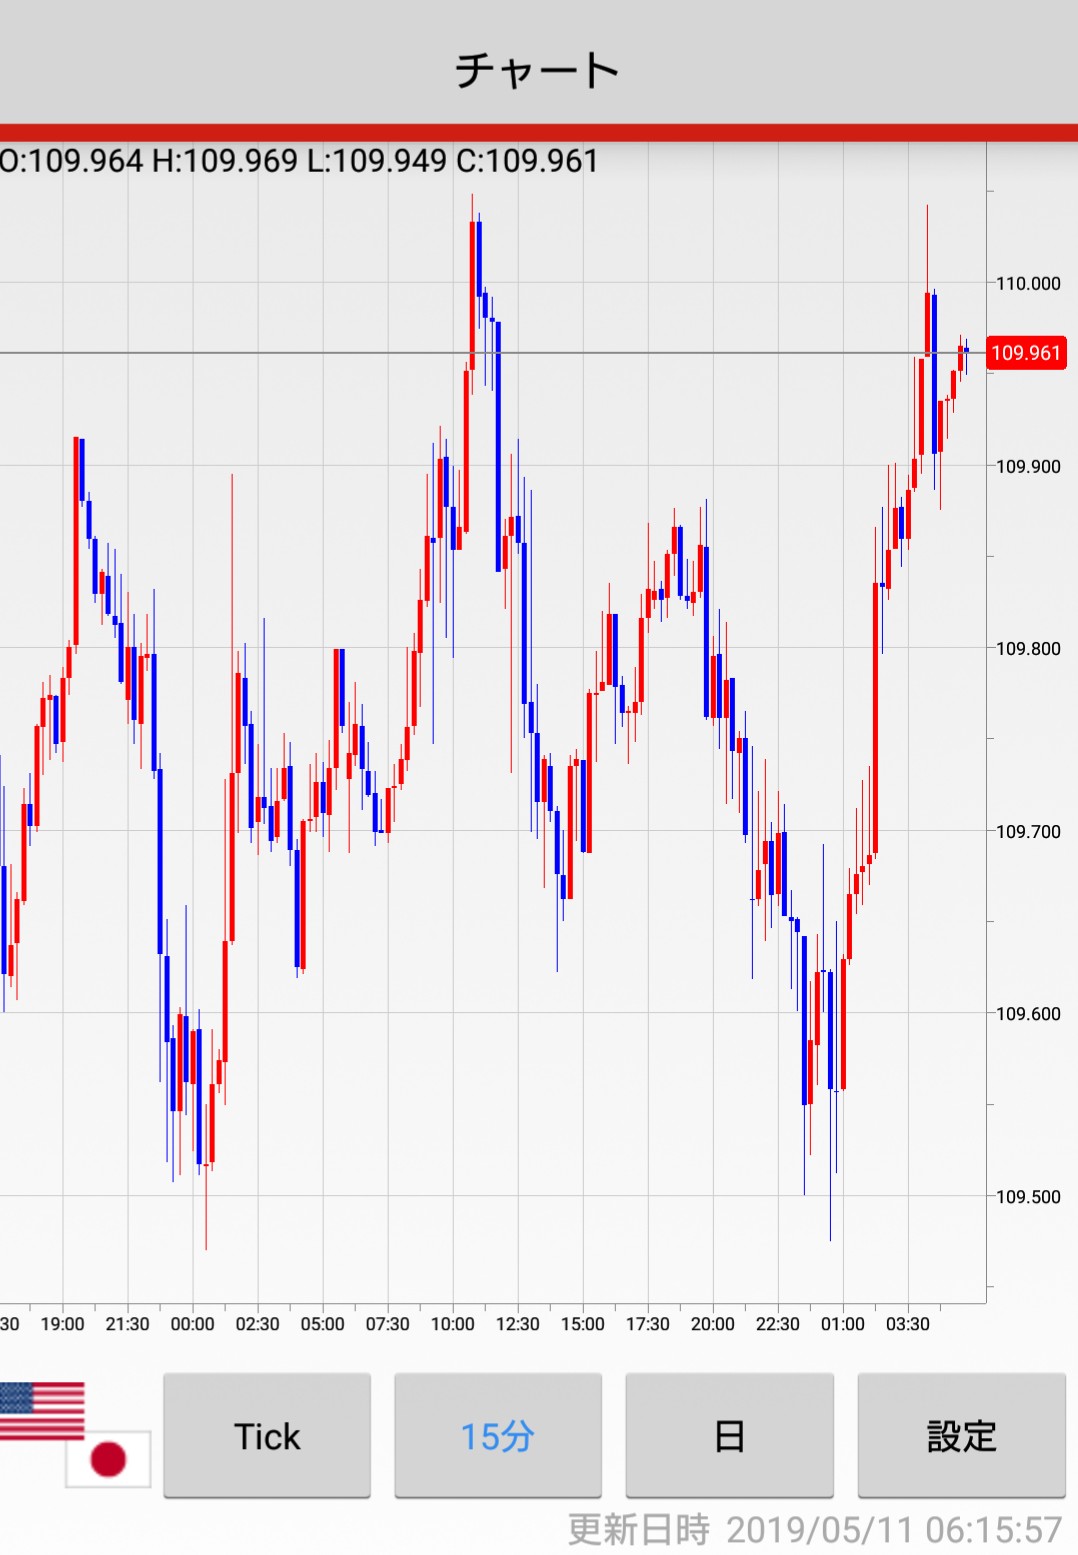Tap the red 109.961 current price tag

tap(1026, 353)
